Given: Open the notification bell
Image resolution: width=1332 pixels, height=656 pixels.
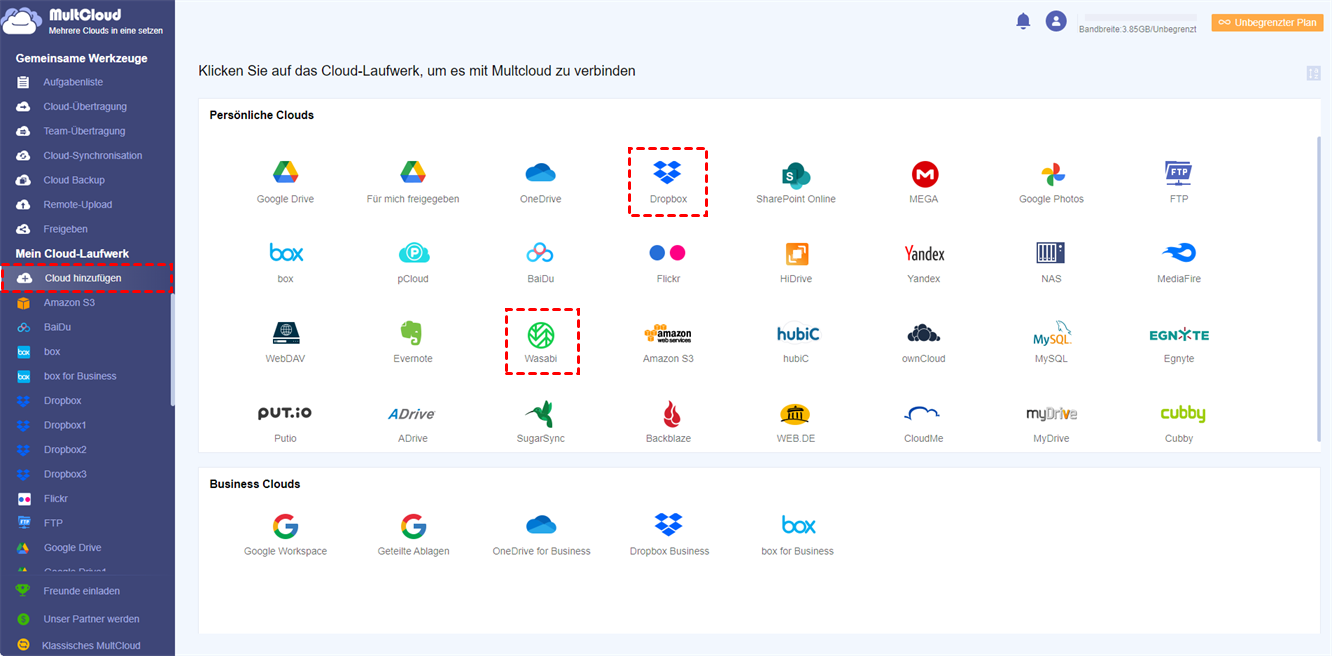Looking at the screenshot, I should tap(1023, 21).
